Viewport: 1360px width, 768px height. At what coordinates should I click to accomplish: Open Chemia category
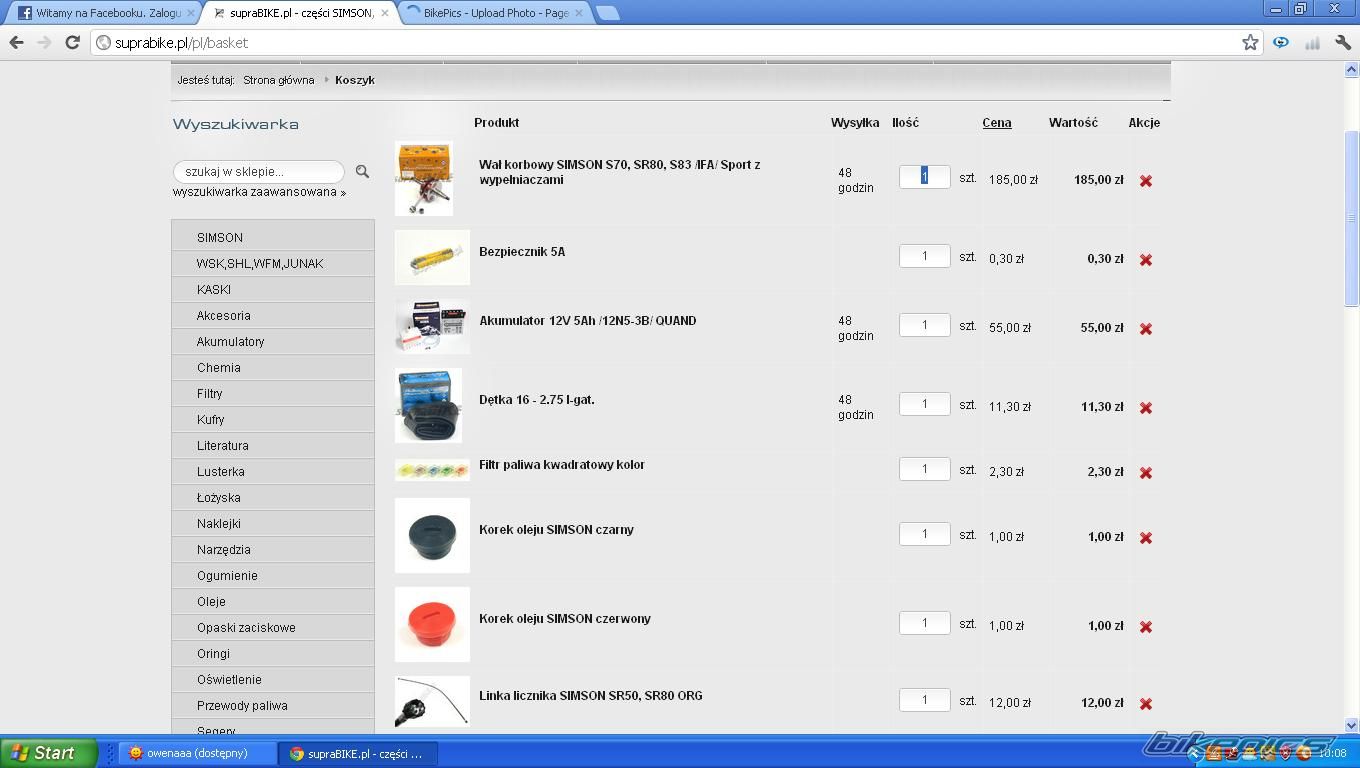[x=273, y=368]
